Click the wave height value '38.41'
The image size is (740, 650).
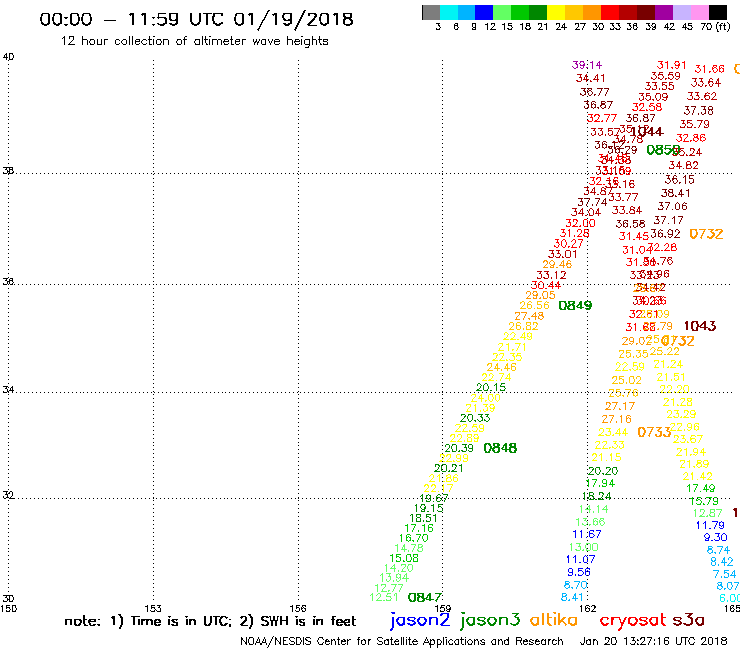675,193
